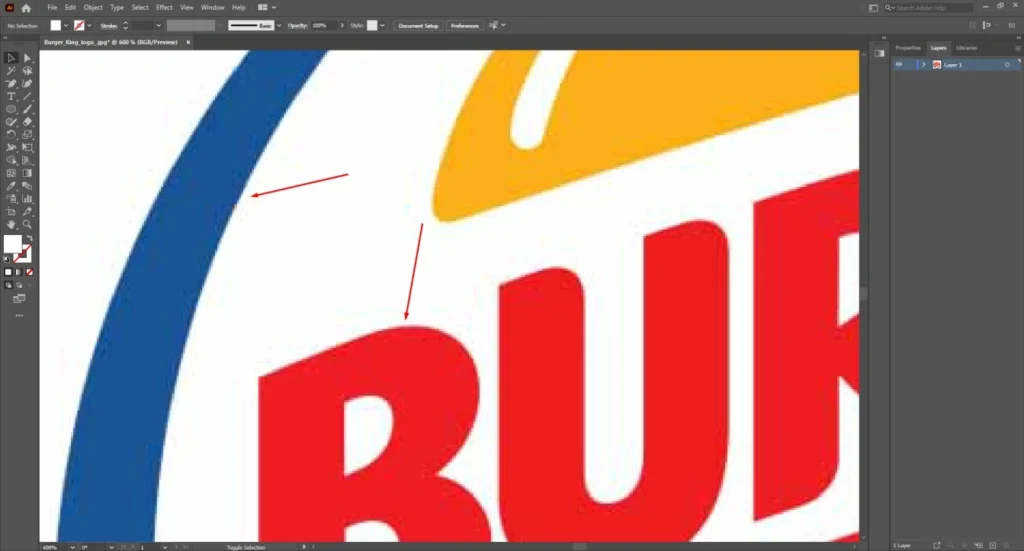Select the Curvature tool

pos(27,84)
